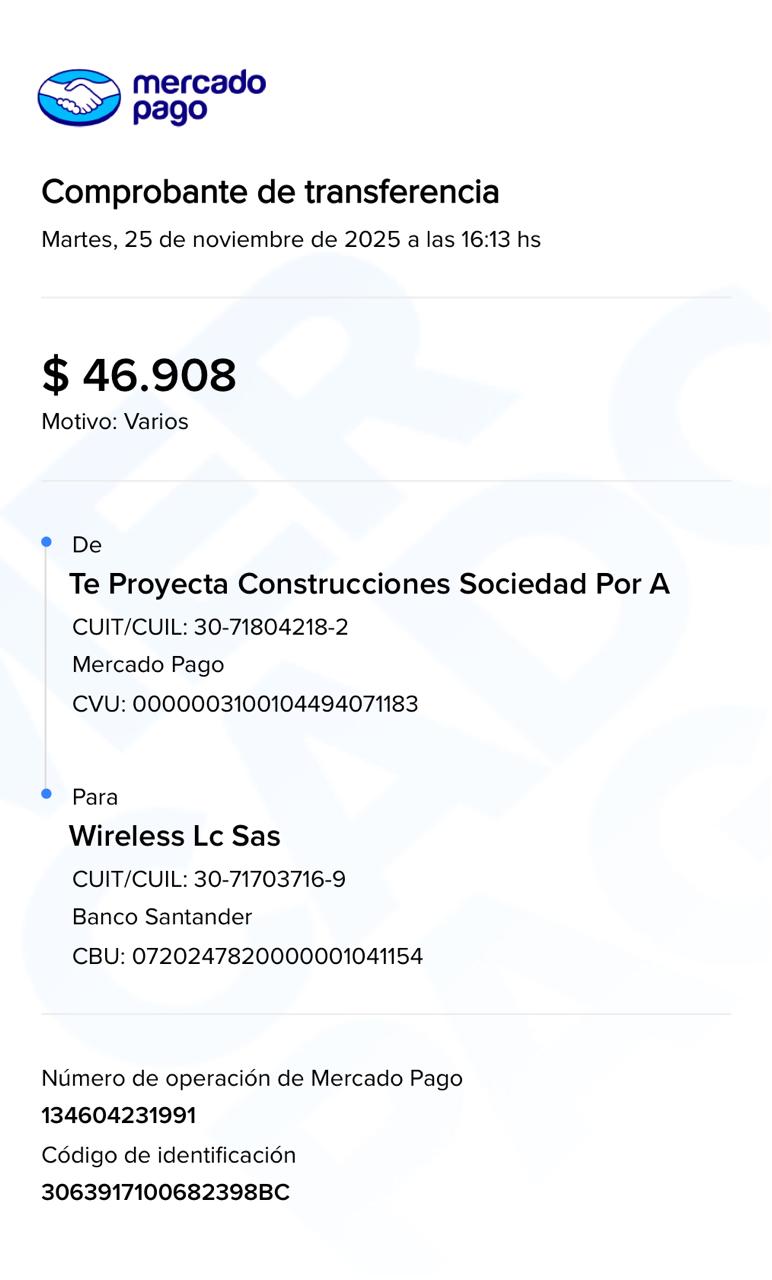Click the blue dot beside "De"
Viewport: 772px width, 1280px height.
click(x=46, y=542)
